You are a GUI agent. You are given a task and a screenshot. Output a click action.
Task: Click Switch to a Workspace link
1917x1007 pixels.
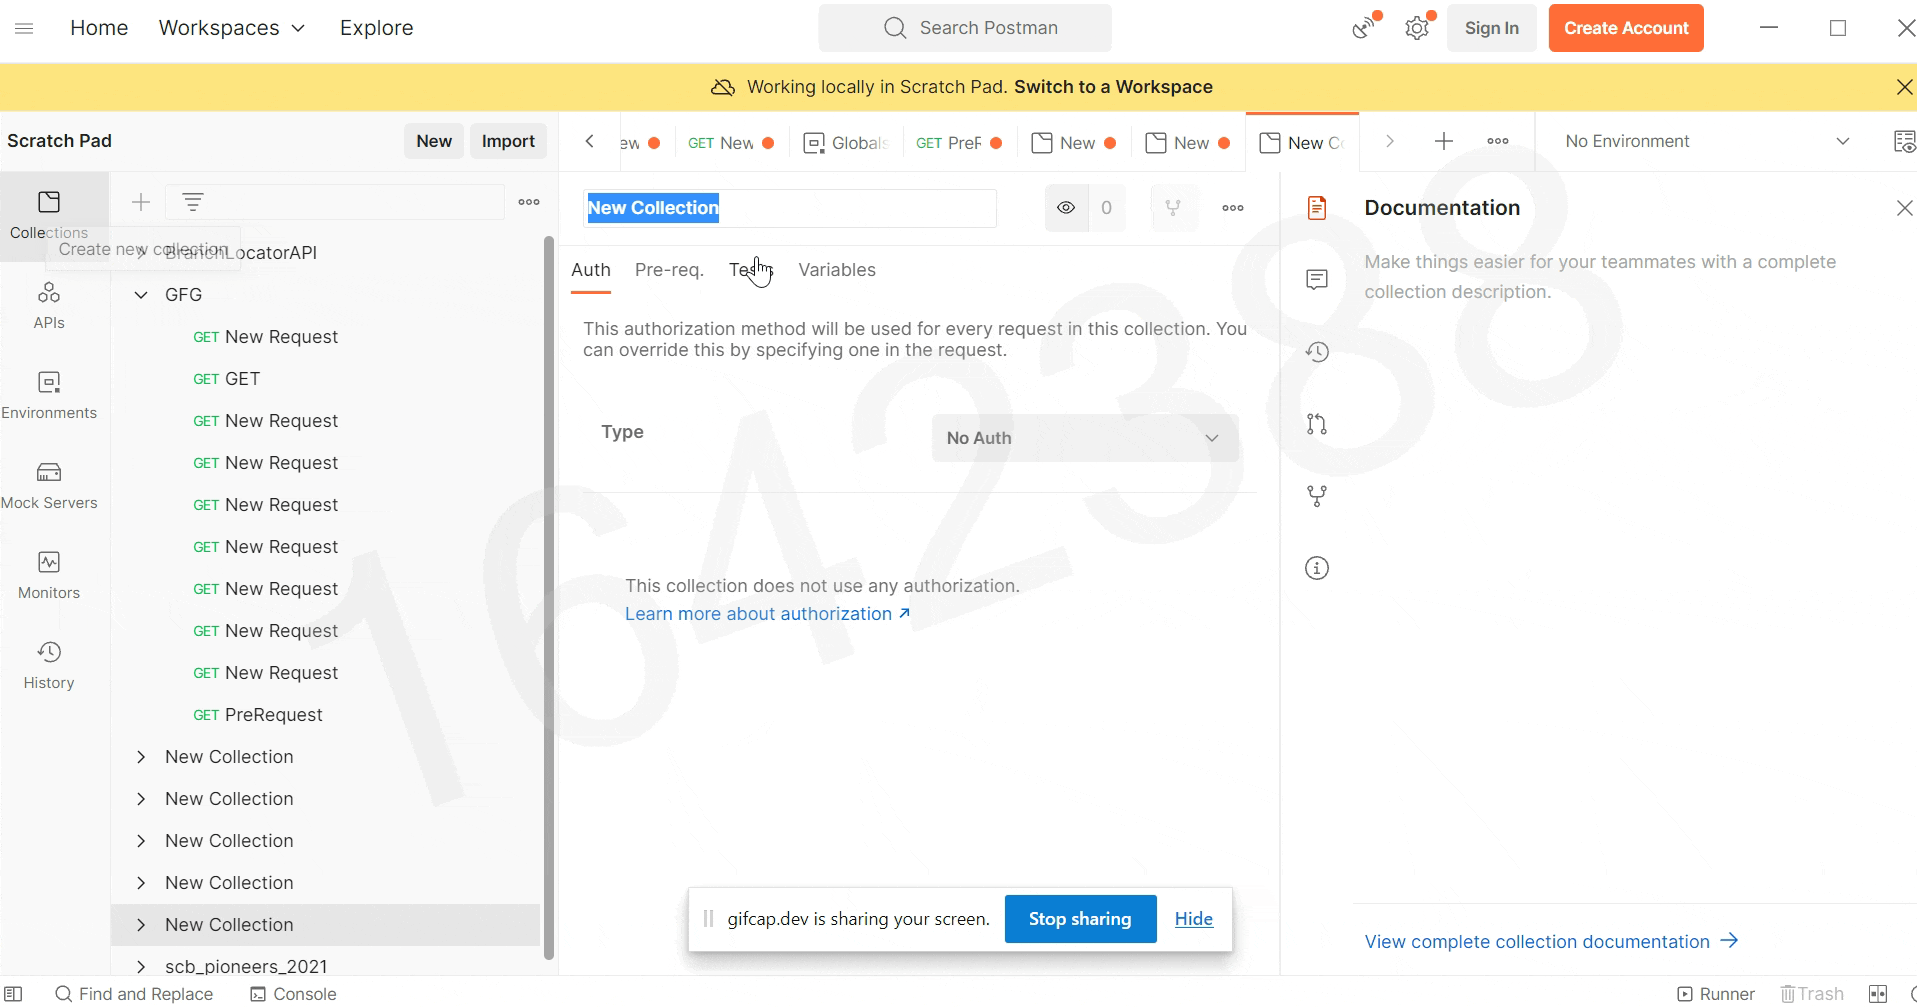1113,87
